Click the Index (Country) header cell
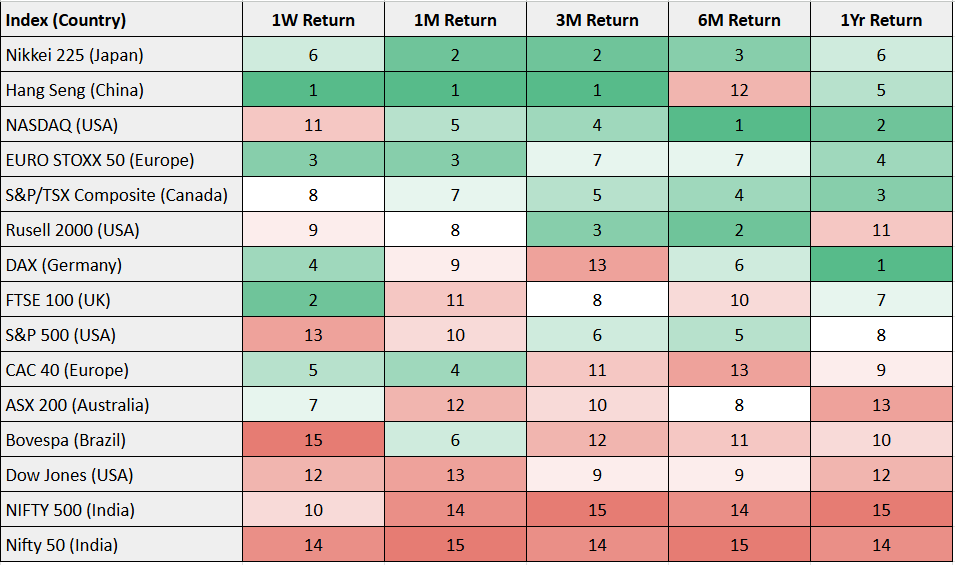Screen dimensions: 955x565 tap(122, 20)
